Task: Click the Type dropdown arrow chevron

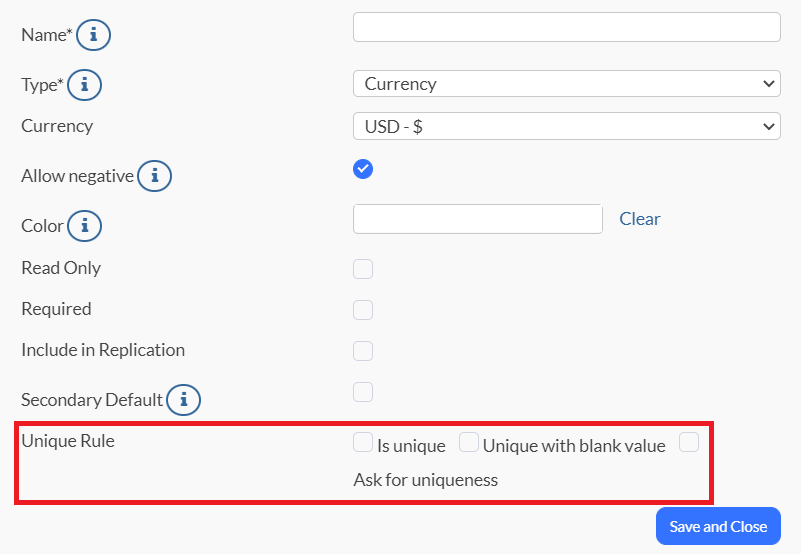Action: [768, 84]
